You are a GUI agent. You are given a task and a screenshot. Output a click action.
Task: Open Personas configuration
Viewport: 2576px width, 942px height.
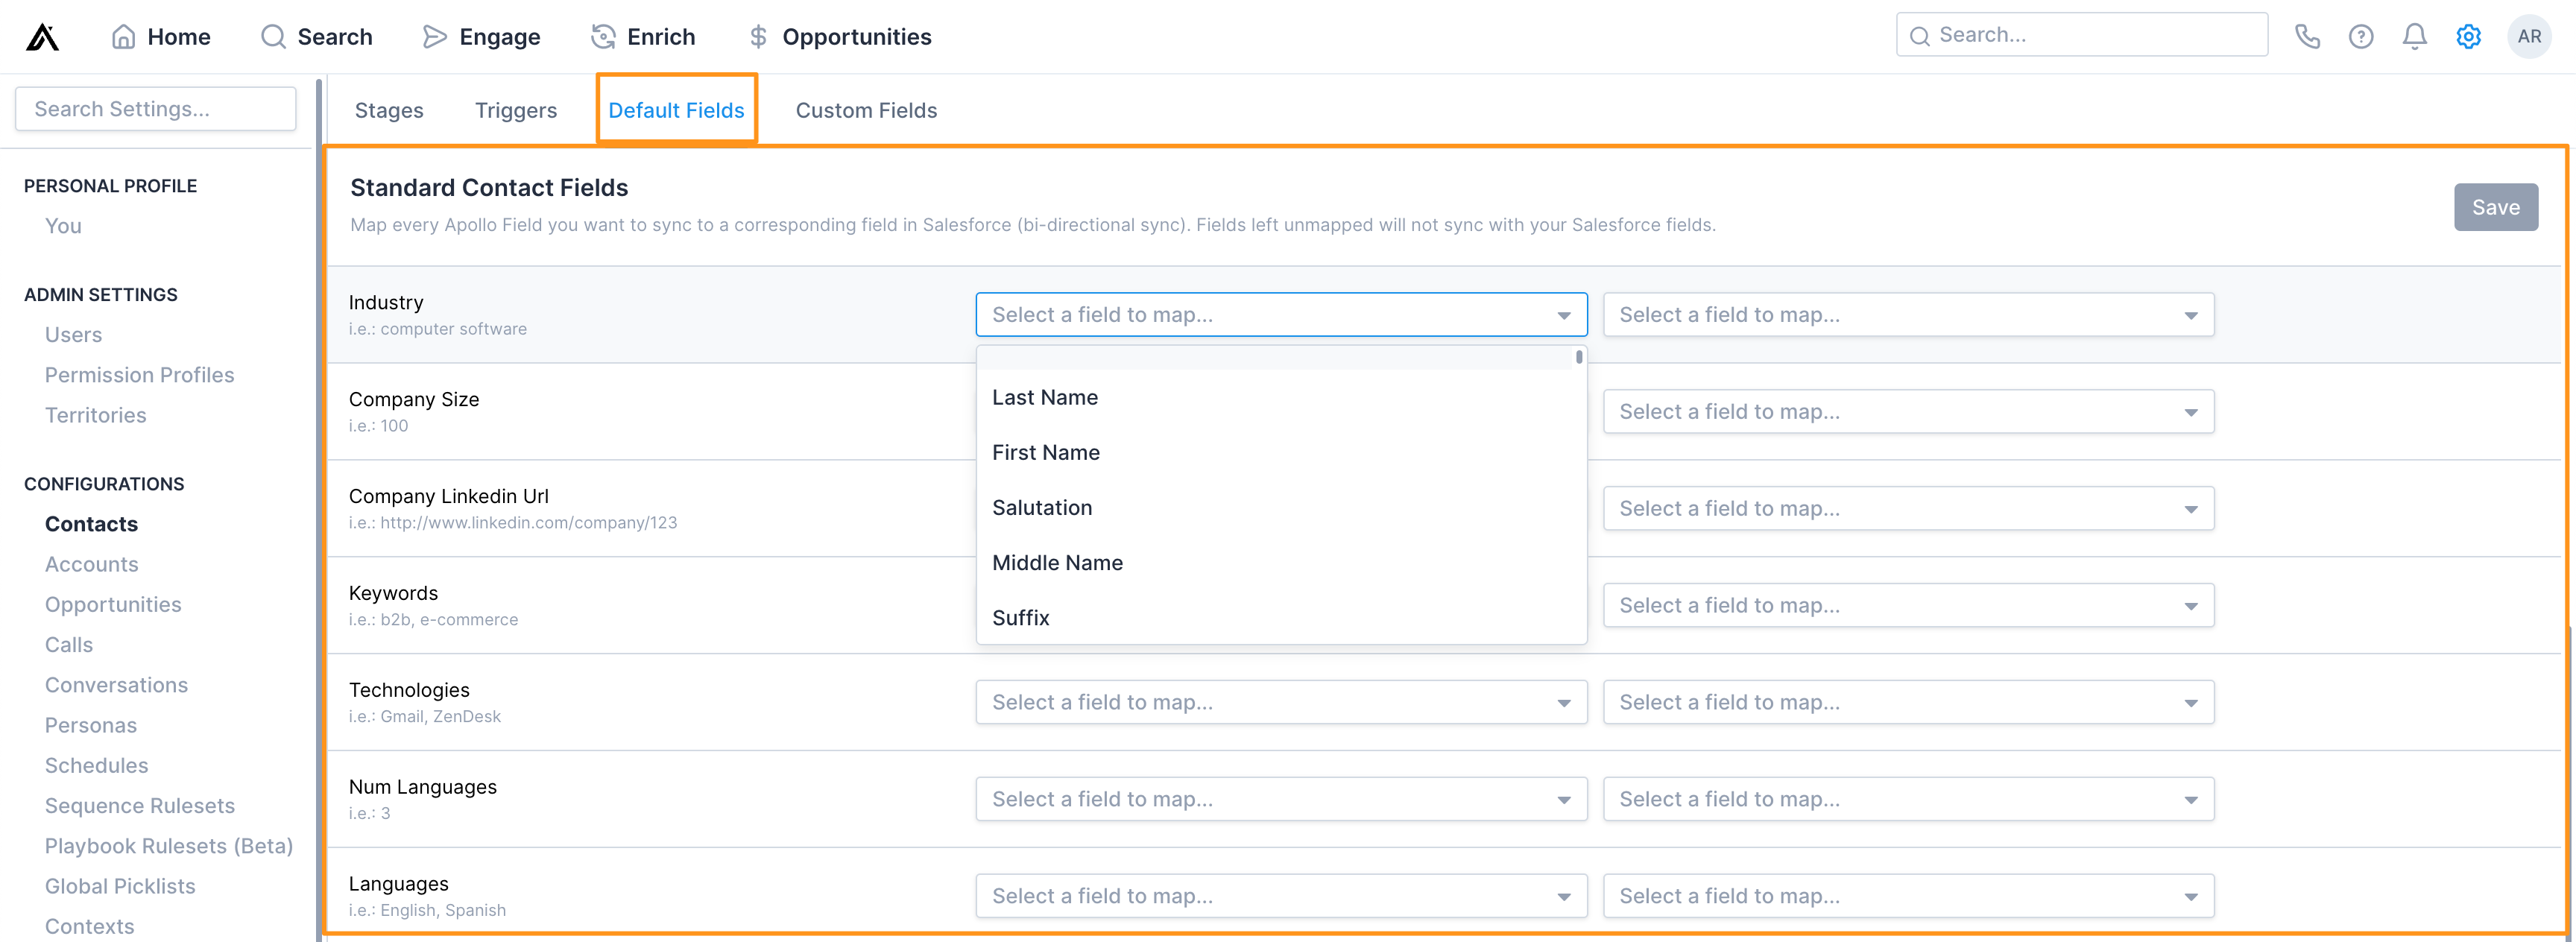point(90,725)
